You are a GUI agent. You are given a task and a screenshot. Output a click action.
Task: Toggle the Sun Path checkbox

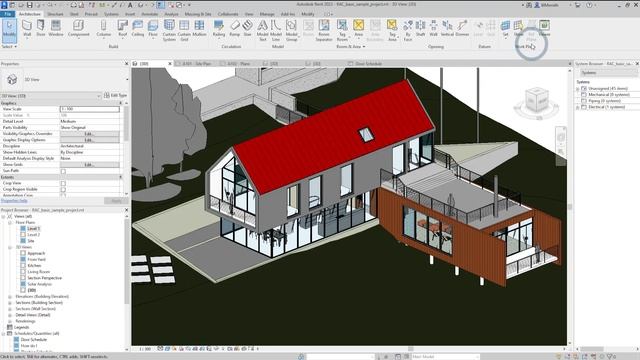(63, 171)
